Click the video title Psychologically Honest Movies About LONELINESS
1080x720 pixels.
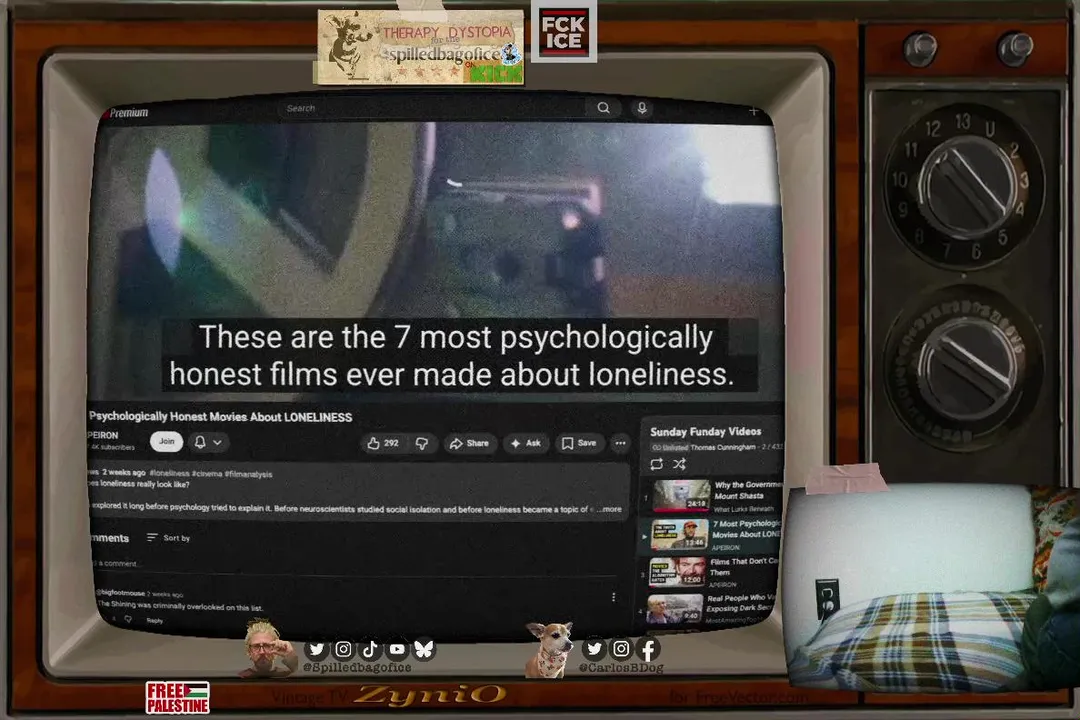[220, 416]
